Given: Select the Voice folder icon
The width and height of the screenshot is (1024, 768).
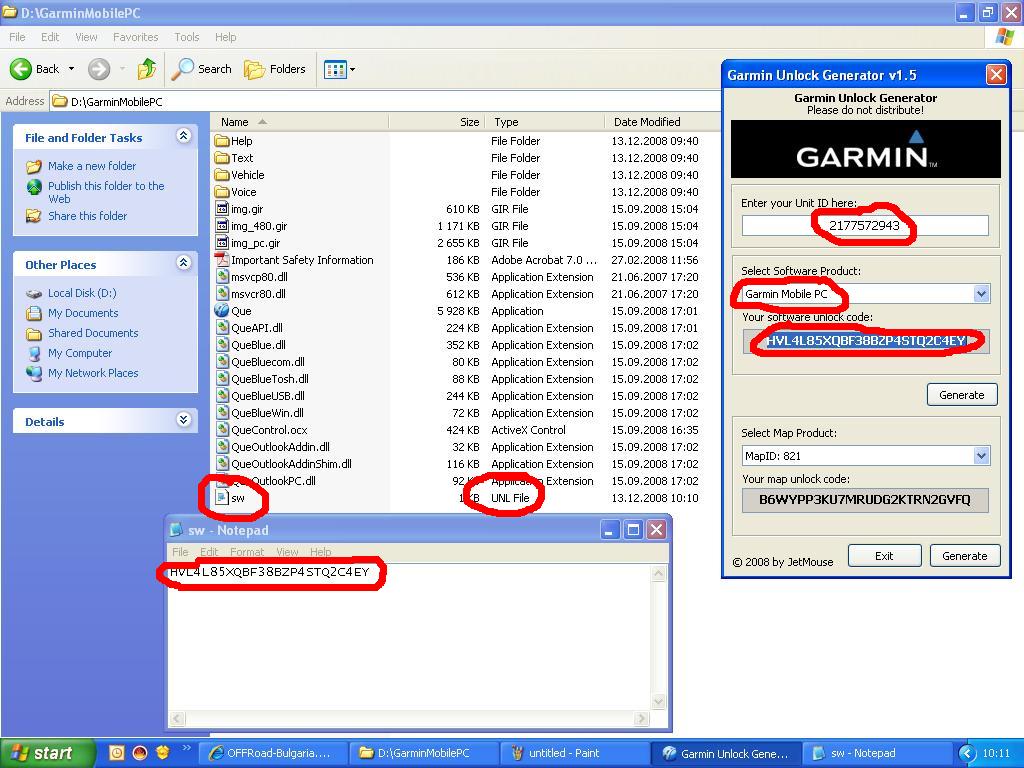Looking at the screenshot, I should tap(221, 192).
